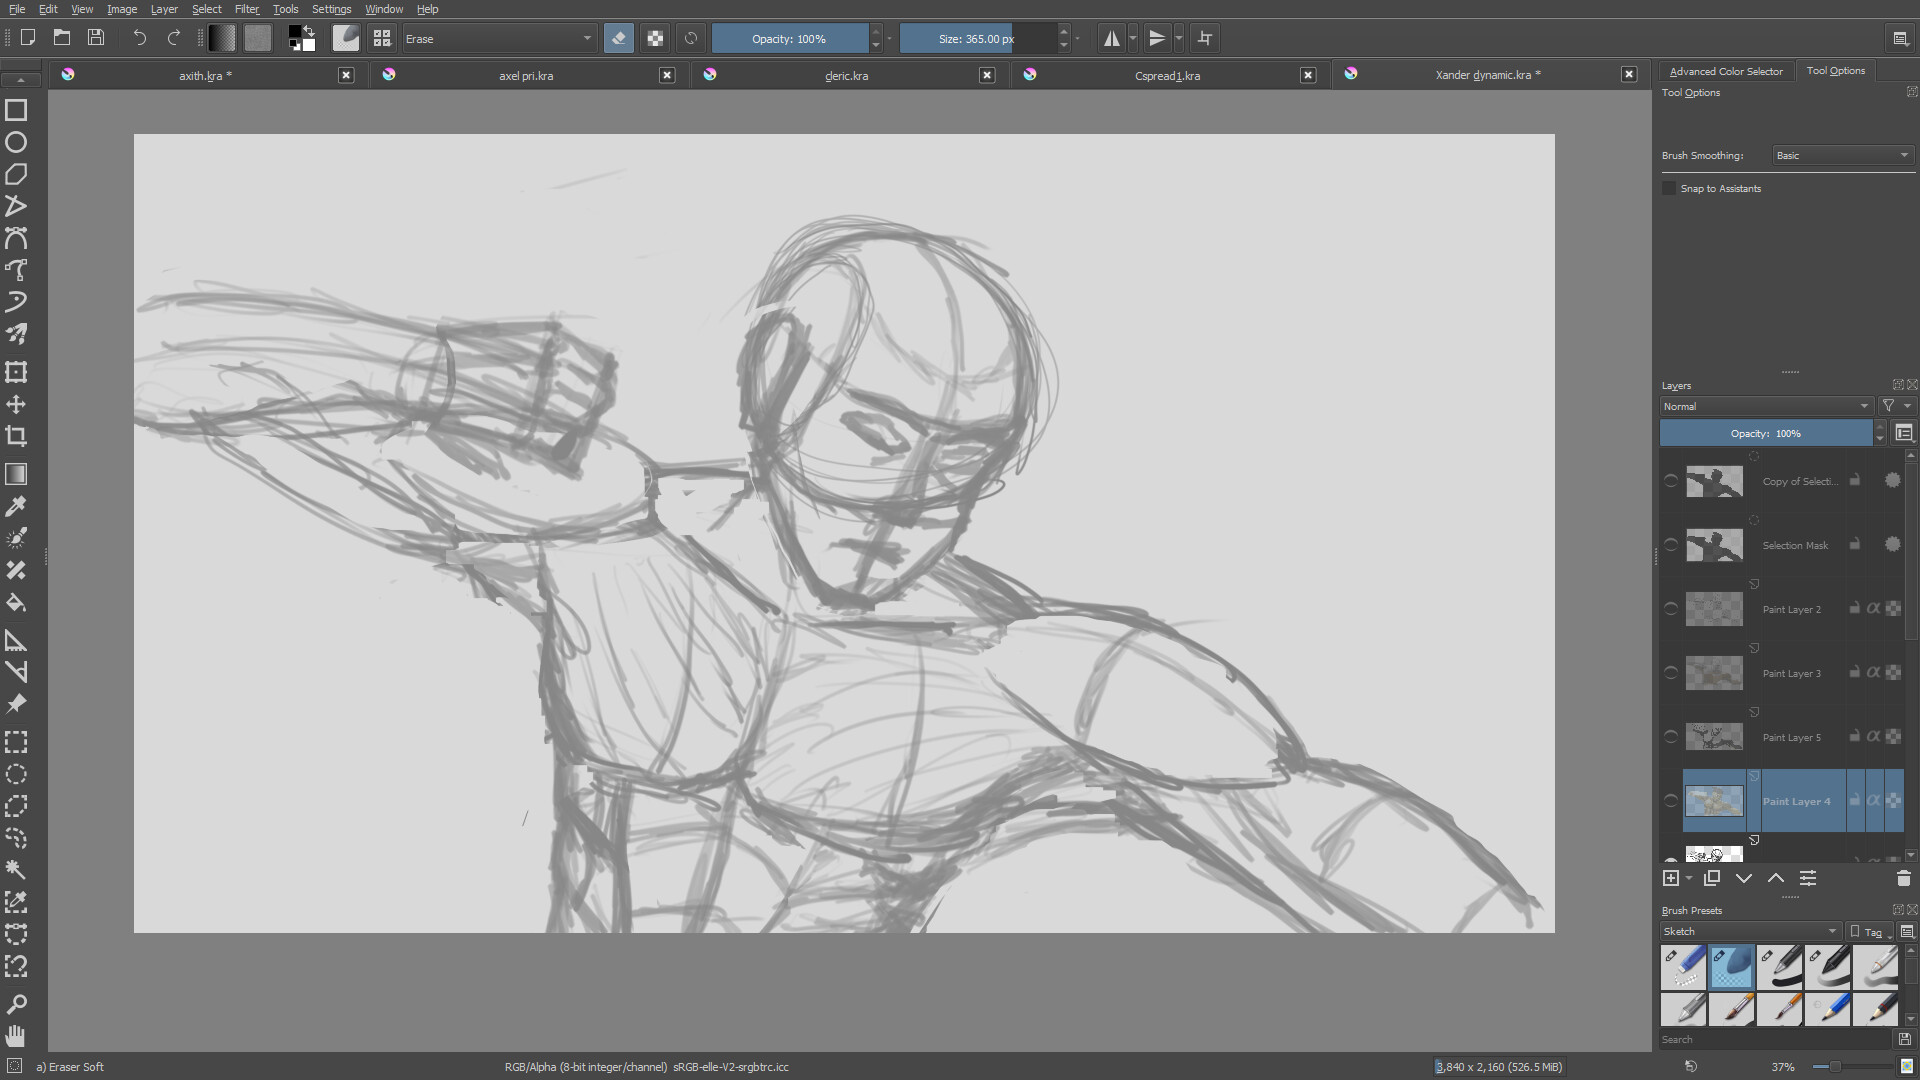Select the Crop tool
This screenshot has width=1920, height=1080.
16,436
